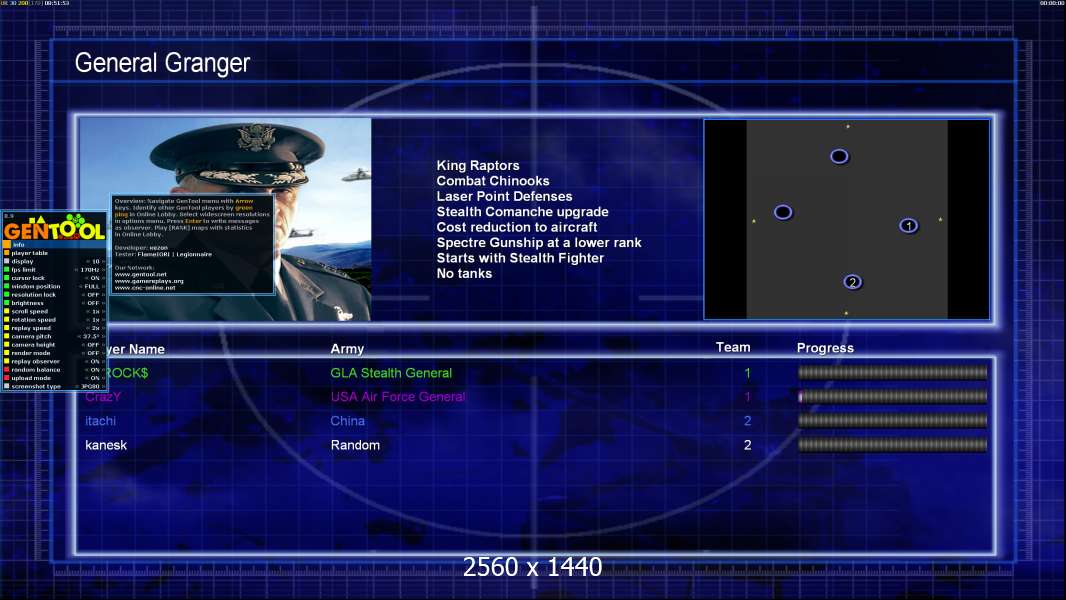Click the green square beside cursor lock

point(7,278)
